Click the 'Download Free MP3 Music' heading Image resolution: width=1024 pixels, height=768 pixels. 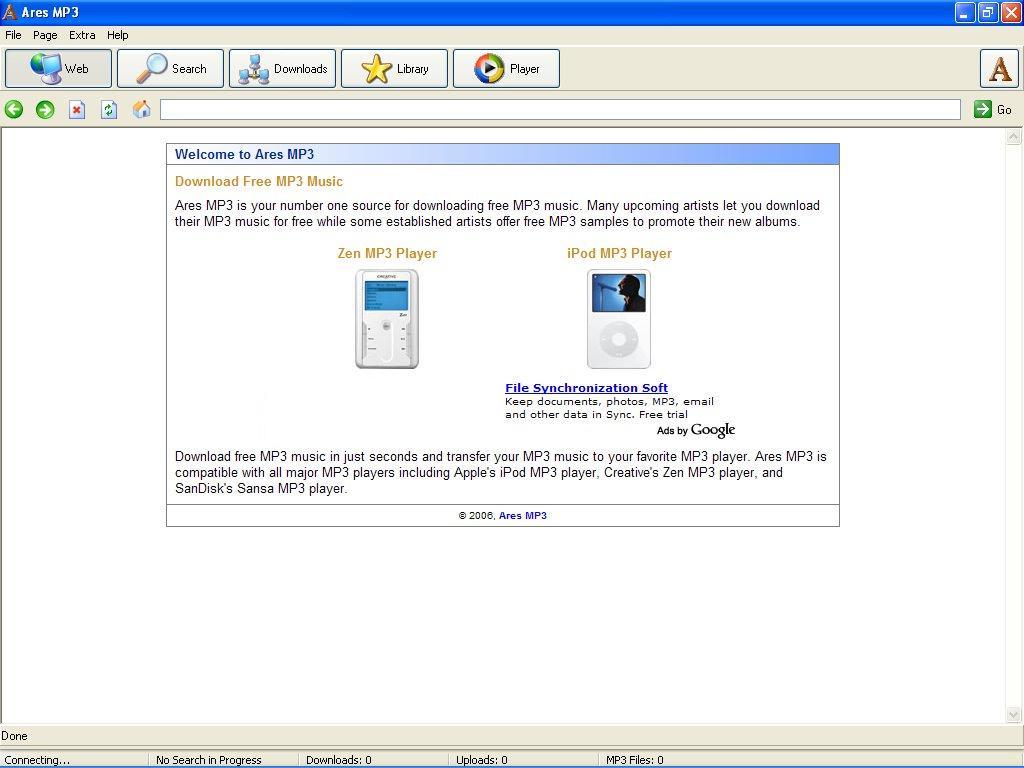tap(259, 182)
